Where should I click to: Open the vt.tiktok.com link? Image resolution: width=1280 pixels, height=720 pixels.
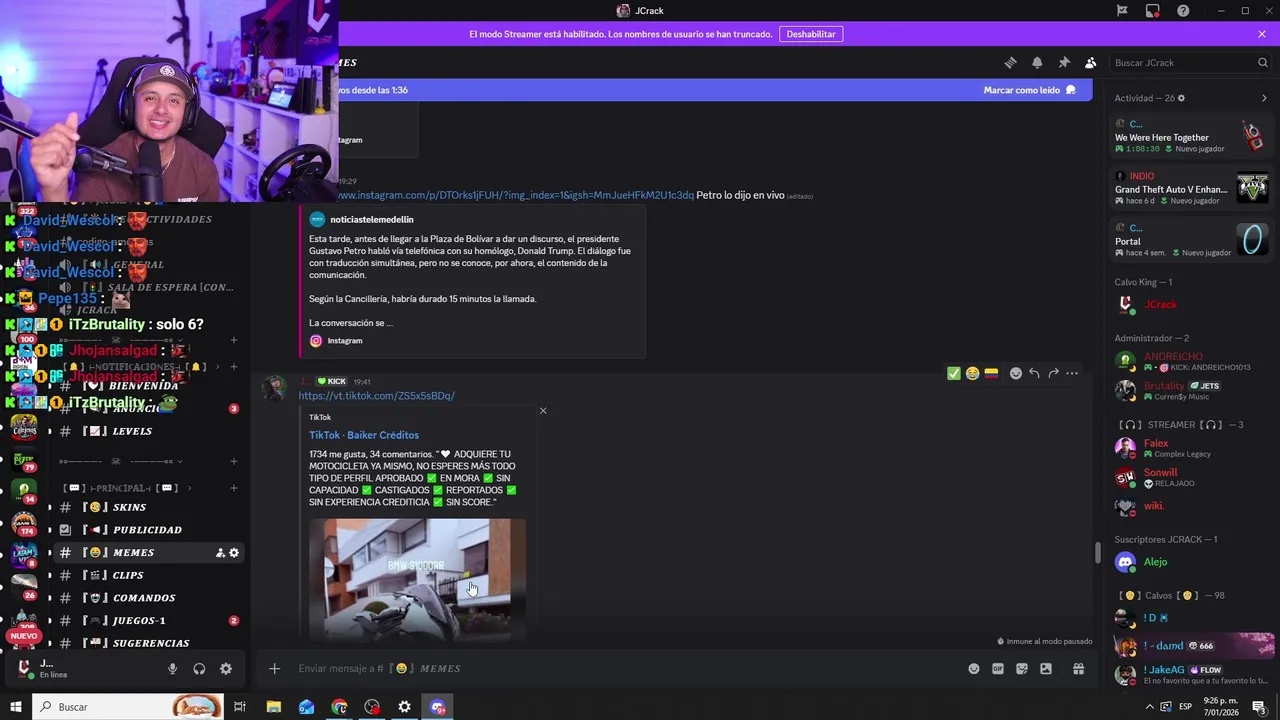(376, 396)
